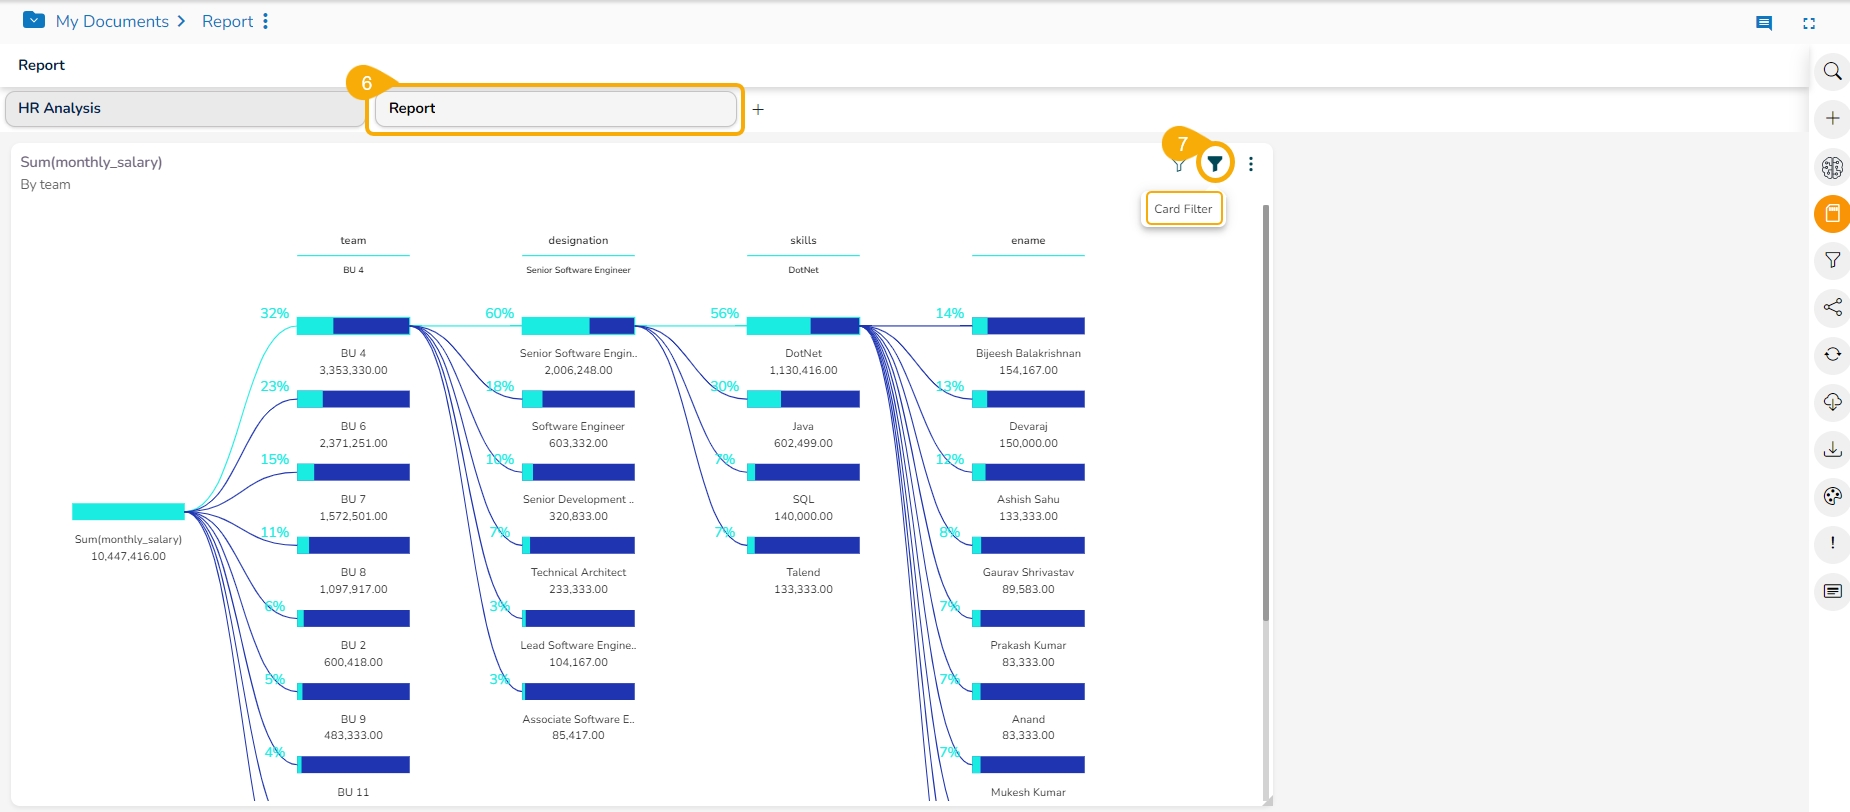Click the My Documents breadcrumb link

click(112, 21)
